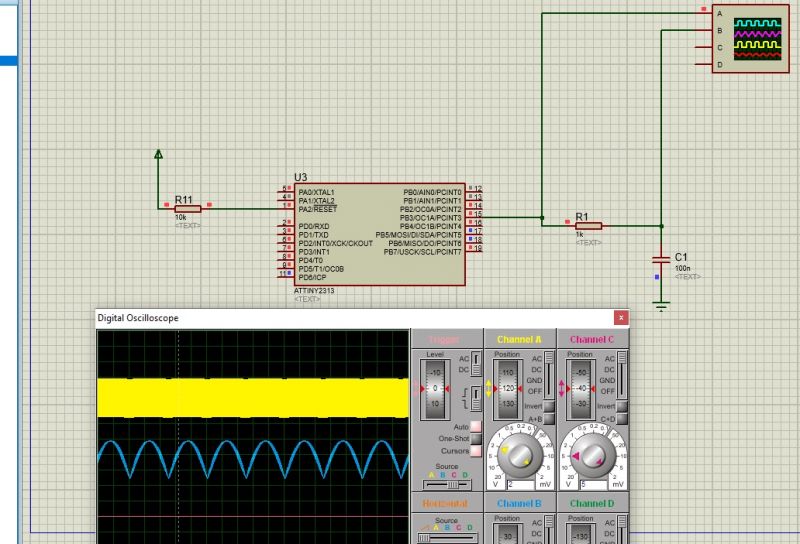Enable the trigger Auto button
Viewport: 800px width, 544px height.
476,427
